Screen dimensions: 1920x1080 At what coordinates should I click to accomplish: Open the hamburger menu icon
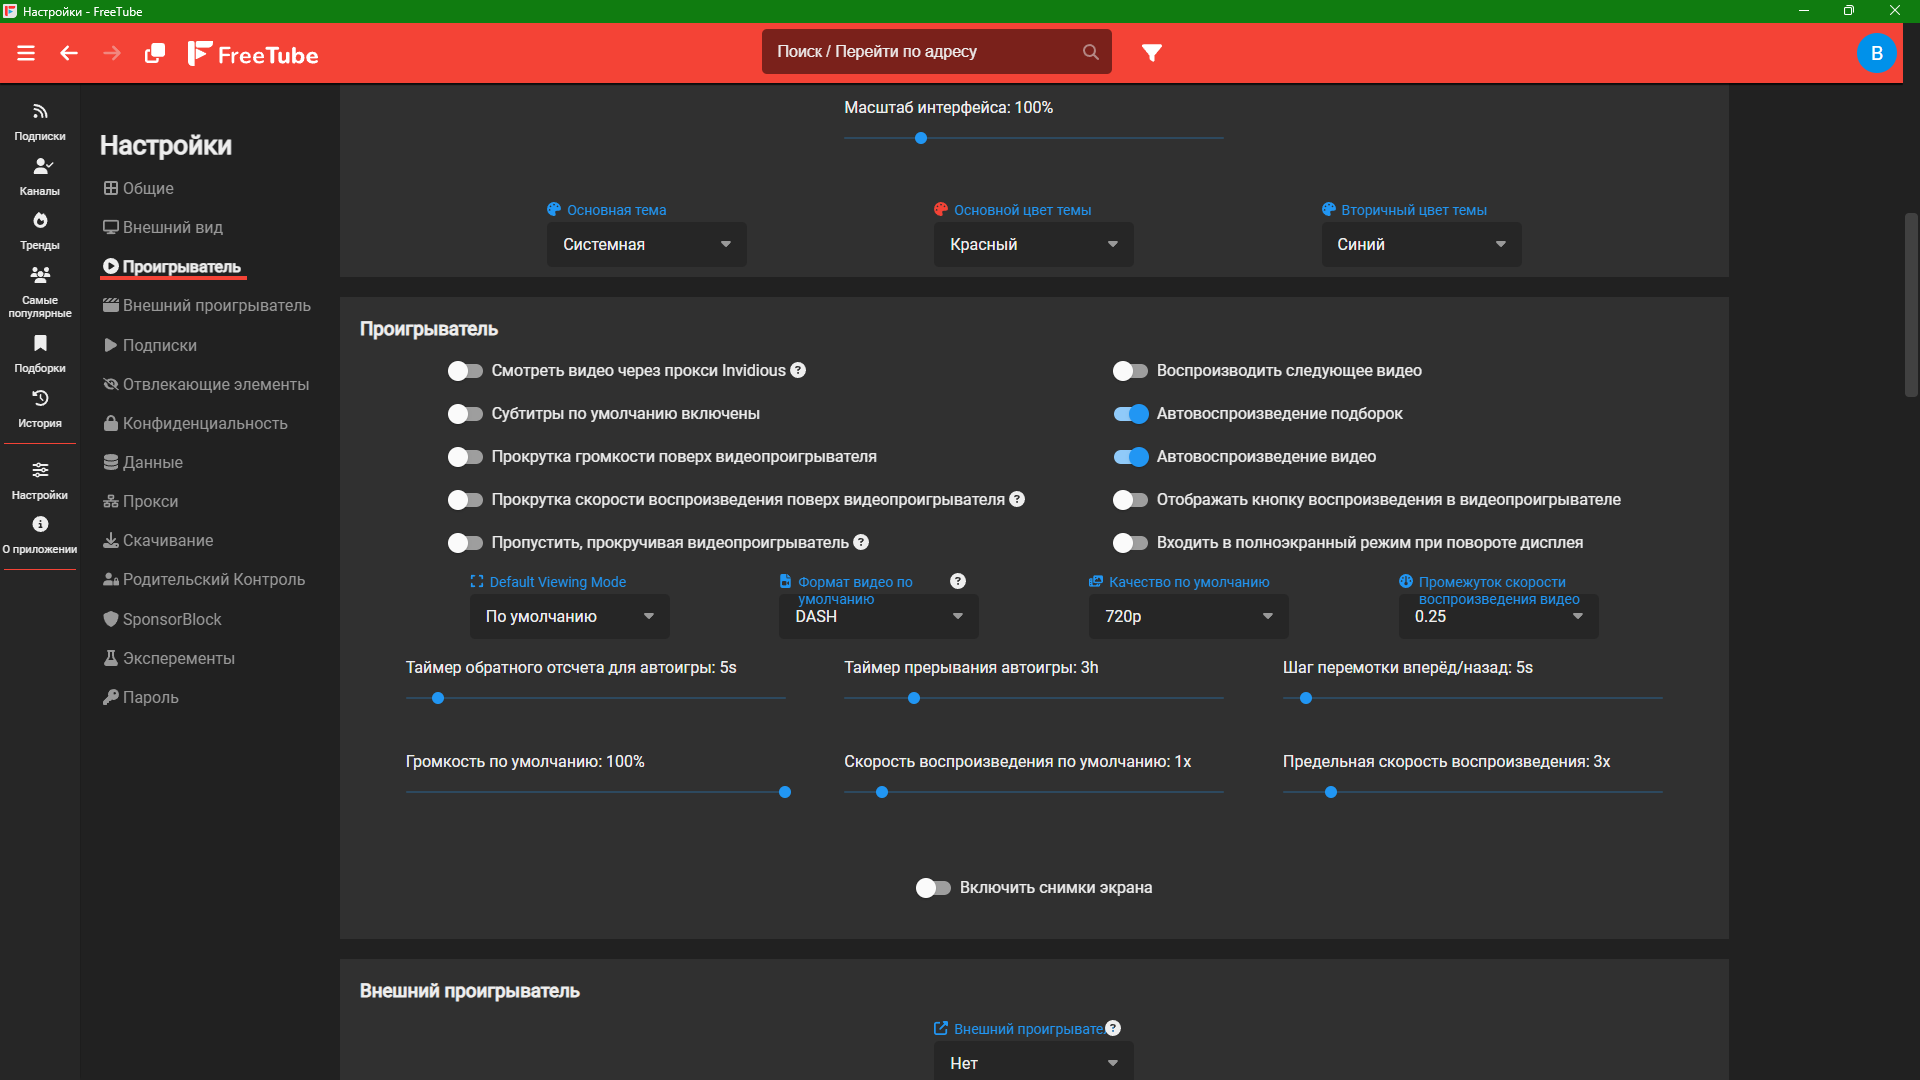pos(26,53)
